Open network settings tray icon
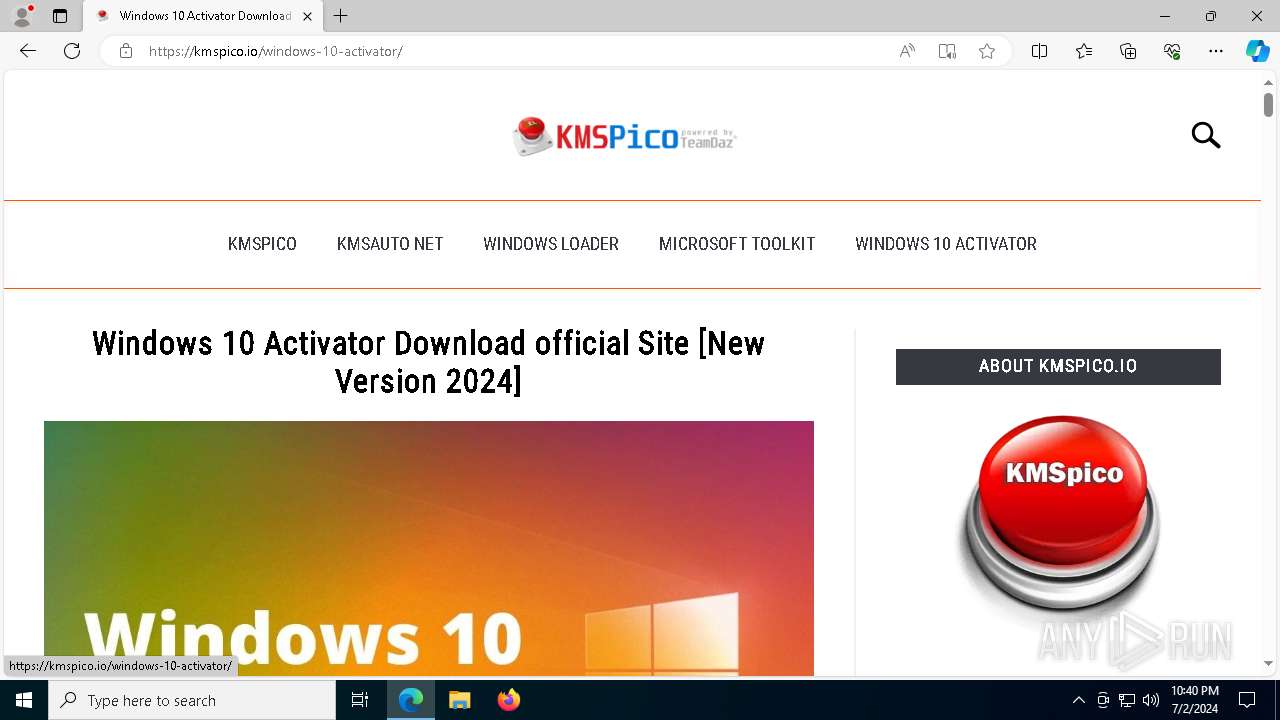This screenshot has height=720, width=1280. tap(1127, 700)
